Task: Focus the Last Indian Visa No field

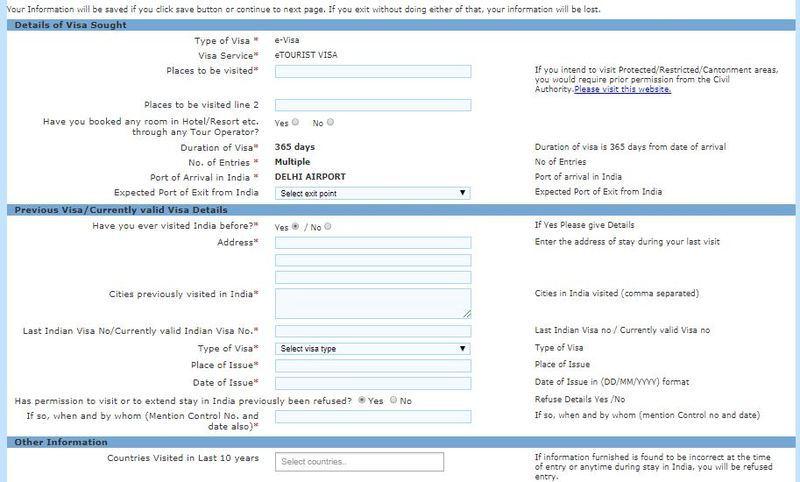Action: coord(372,331)
